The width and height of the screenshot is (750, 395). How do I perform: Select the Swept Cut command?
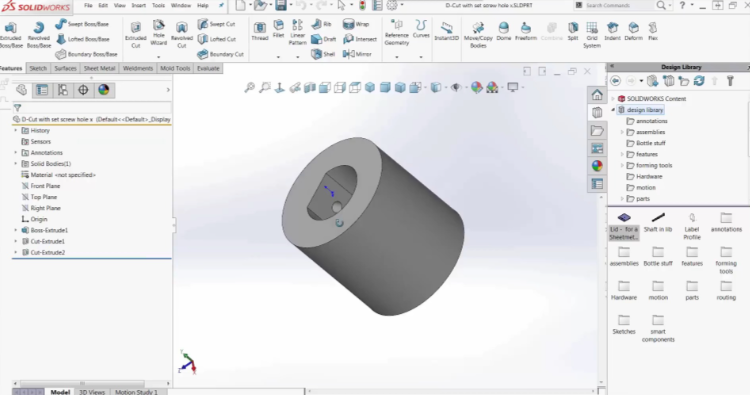[x=217, y=24]
